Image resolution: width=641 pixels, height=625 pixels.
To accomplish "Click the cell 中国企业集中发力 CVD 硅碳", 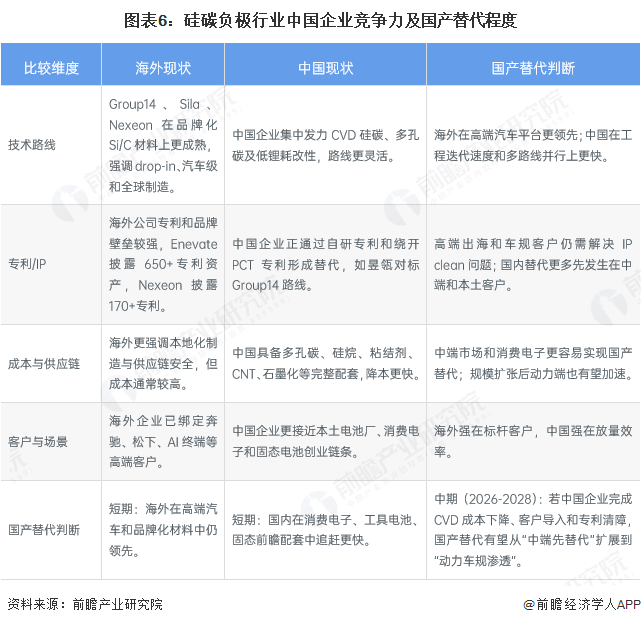I will tap(325, 145).
